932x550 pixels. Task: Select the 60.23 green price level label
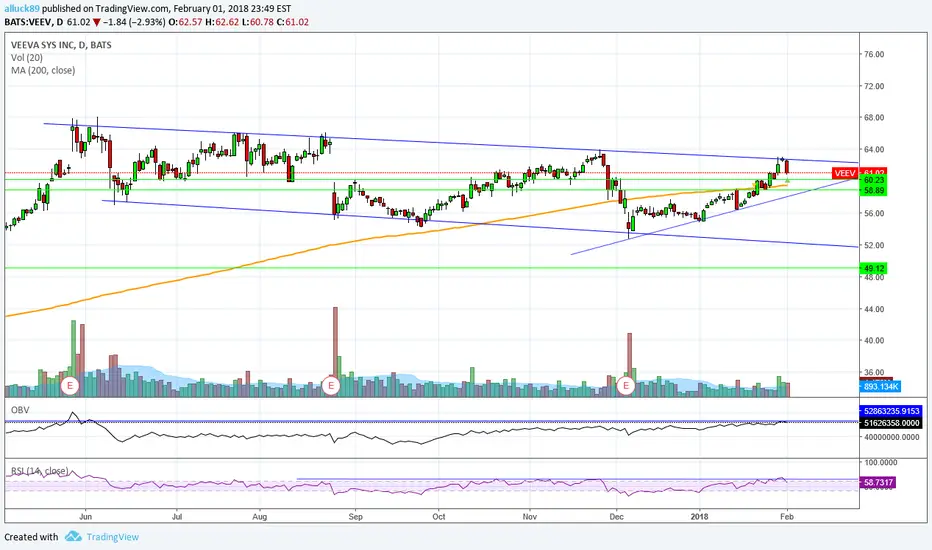[x=874, y=180]
